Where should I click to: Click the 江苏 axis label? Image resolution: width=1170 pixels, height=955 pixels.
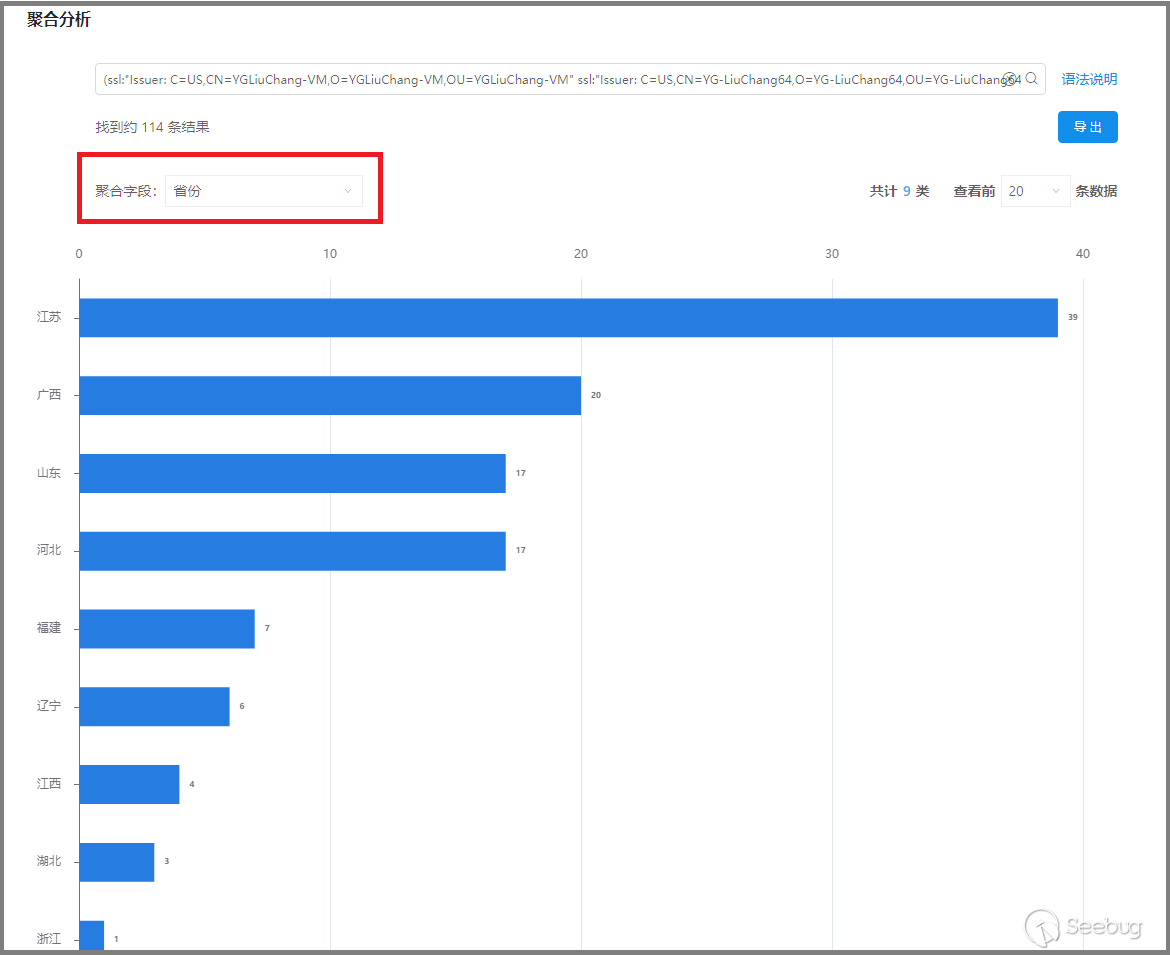49,317
